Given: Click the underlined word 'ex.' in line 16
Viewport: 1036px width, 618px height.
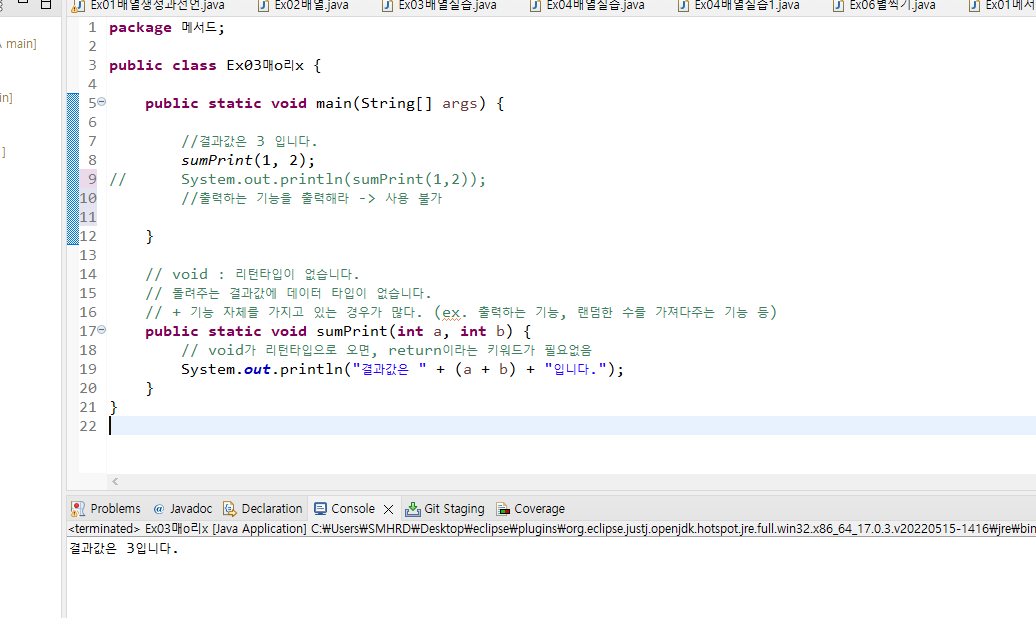Looking at the screenshot, I should (x=451, y=313).
